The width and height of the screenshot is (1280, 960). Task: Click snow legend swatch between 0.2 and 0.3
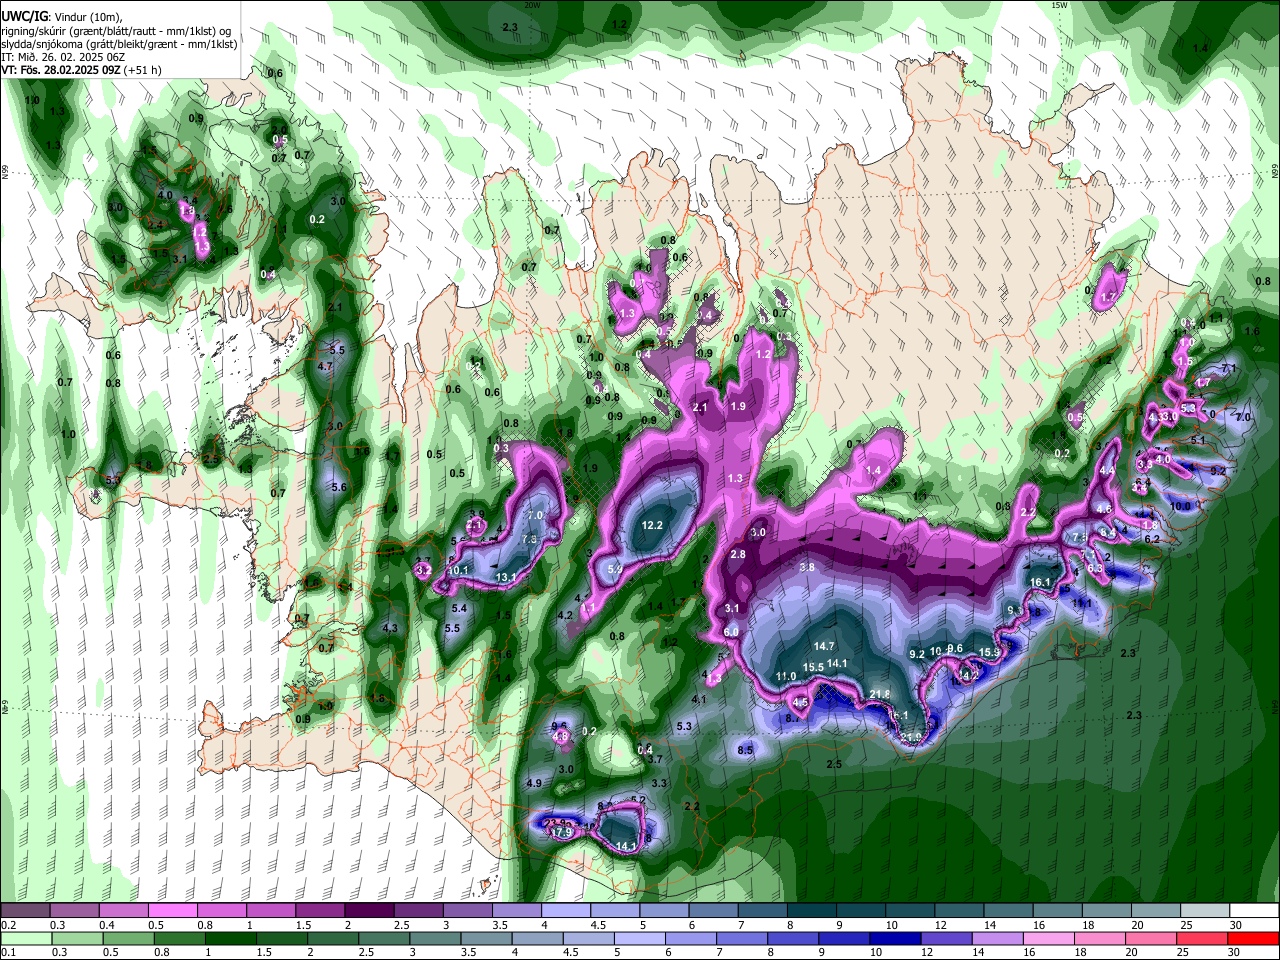(25, 911)
